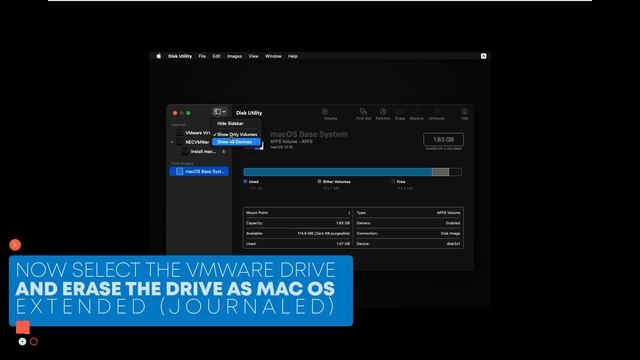
Task: Click the Free legend label
Action: (401, 182)
